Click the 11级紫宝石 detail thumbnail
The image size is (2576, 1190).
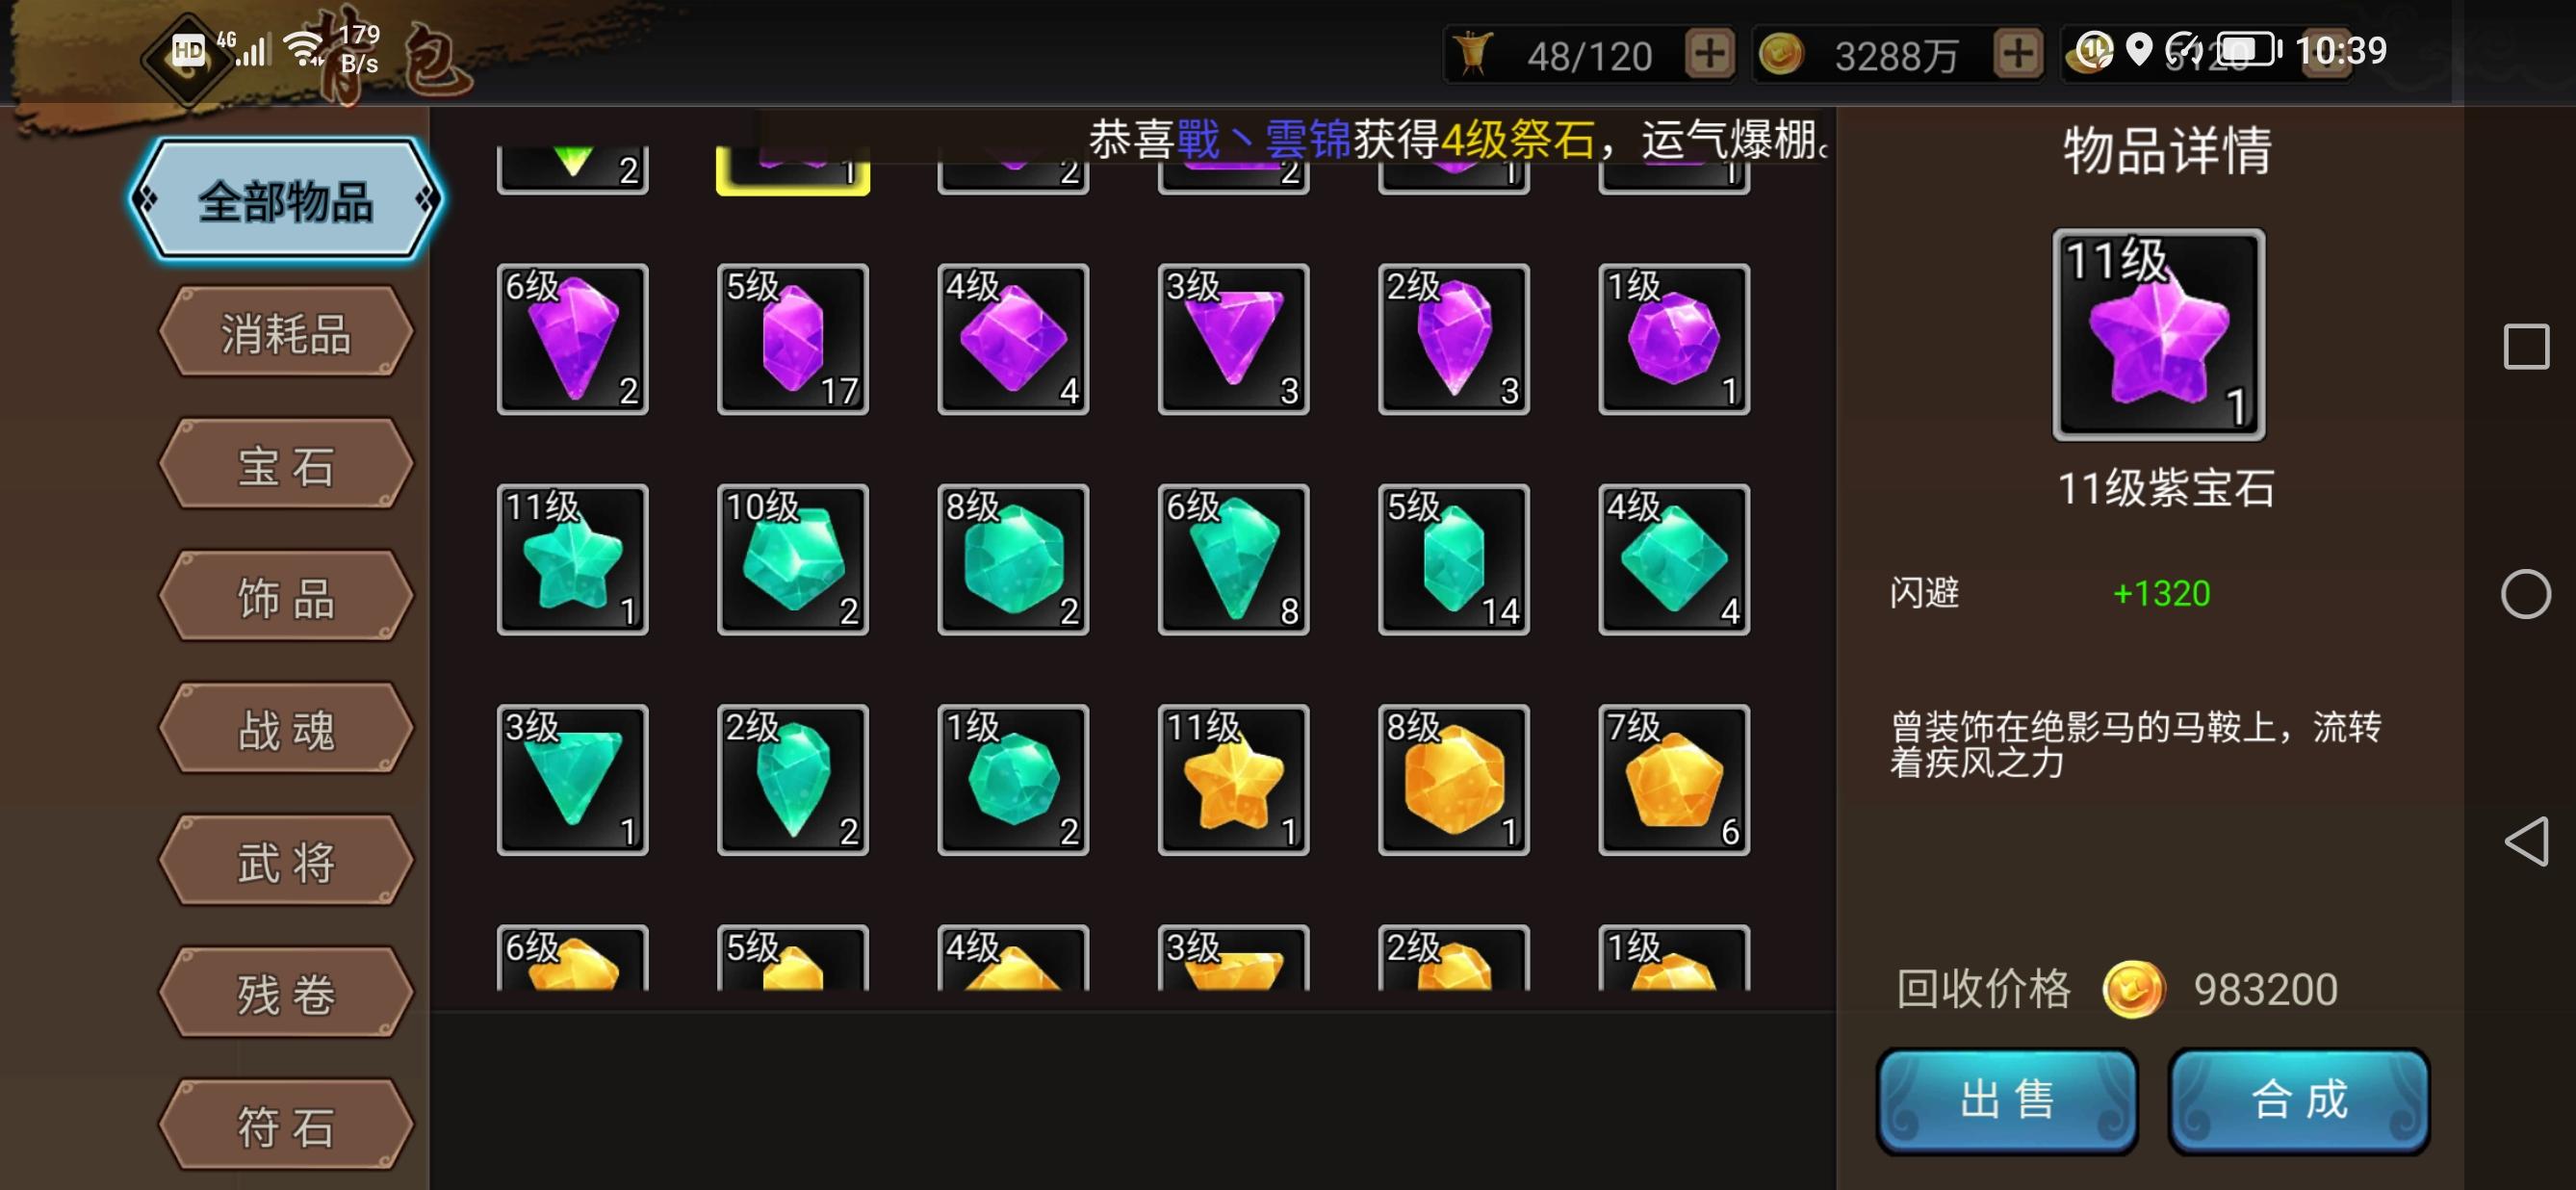(x=2158, y=334)
